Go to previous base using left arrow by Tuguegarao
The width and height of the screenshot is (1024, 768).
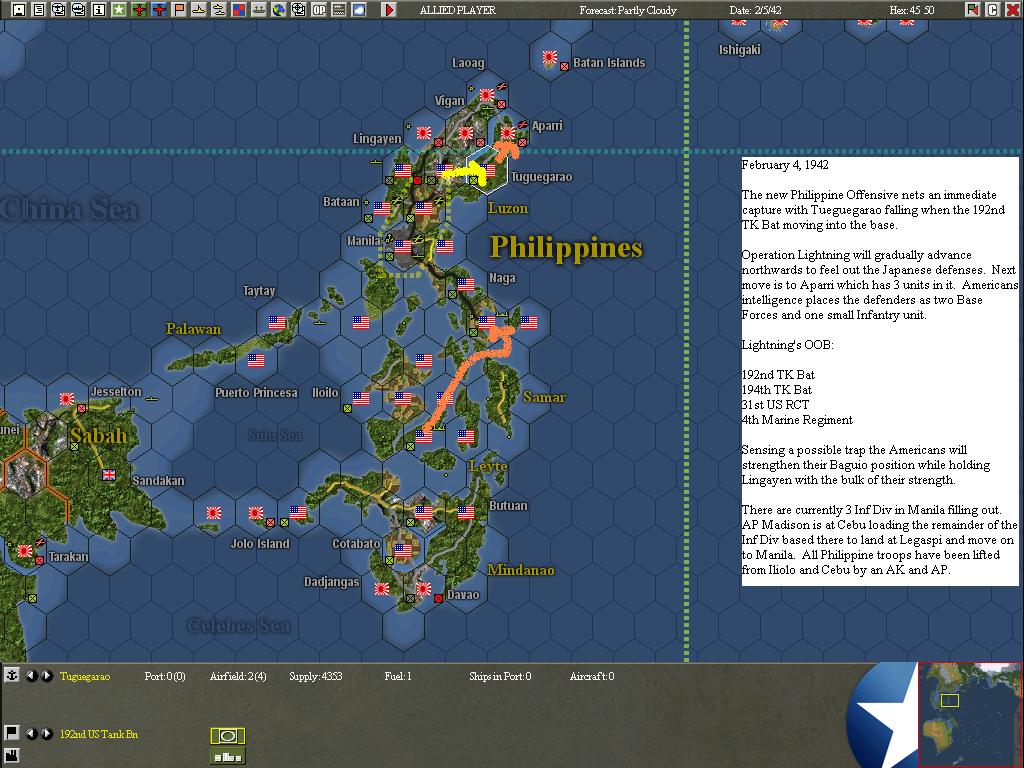31,676
